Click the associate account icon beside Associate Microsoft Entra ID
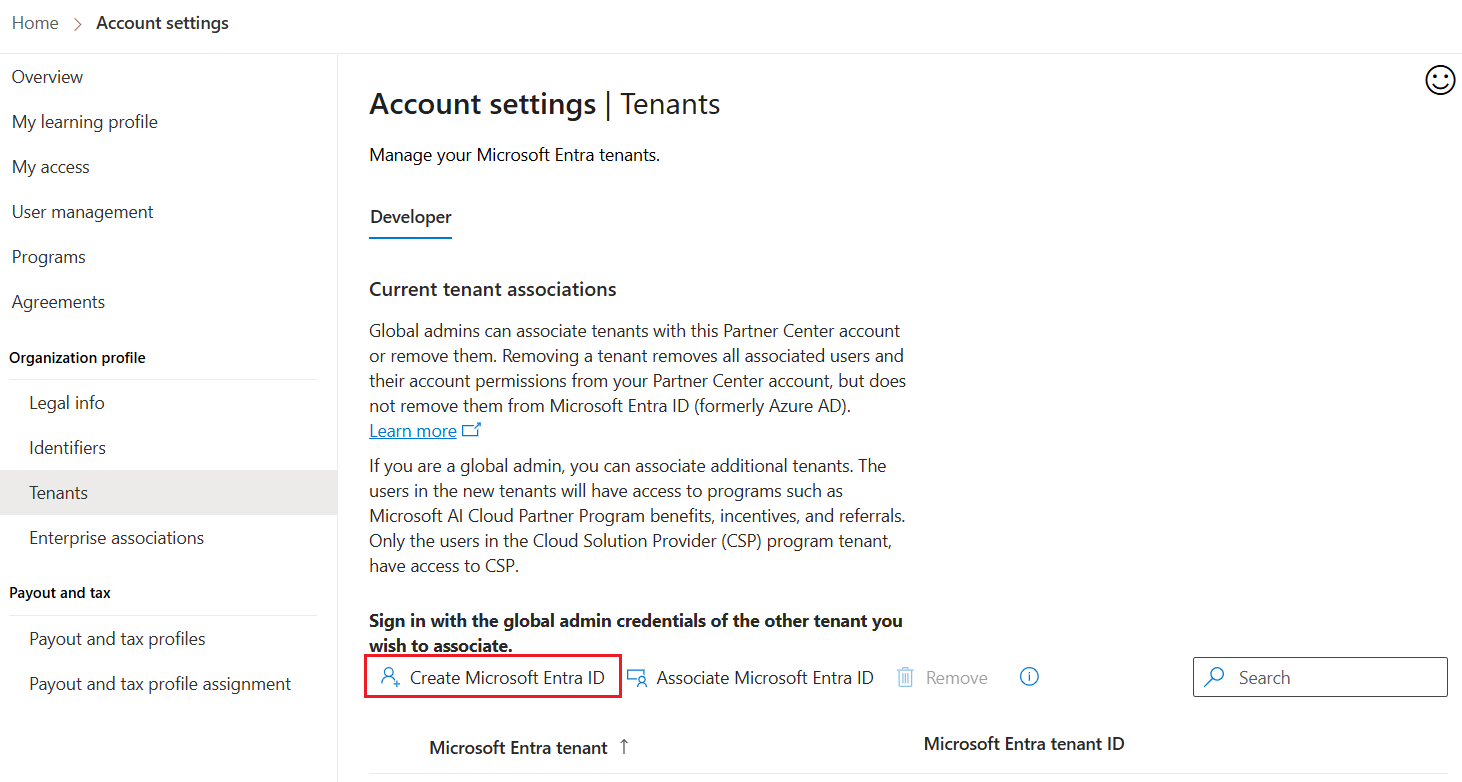The image size is (1462, 782). coord(638,677)
